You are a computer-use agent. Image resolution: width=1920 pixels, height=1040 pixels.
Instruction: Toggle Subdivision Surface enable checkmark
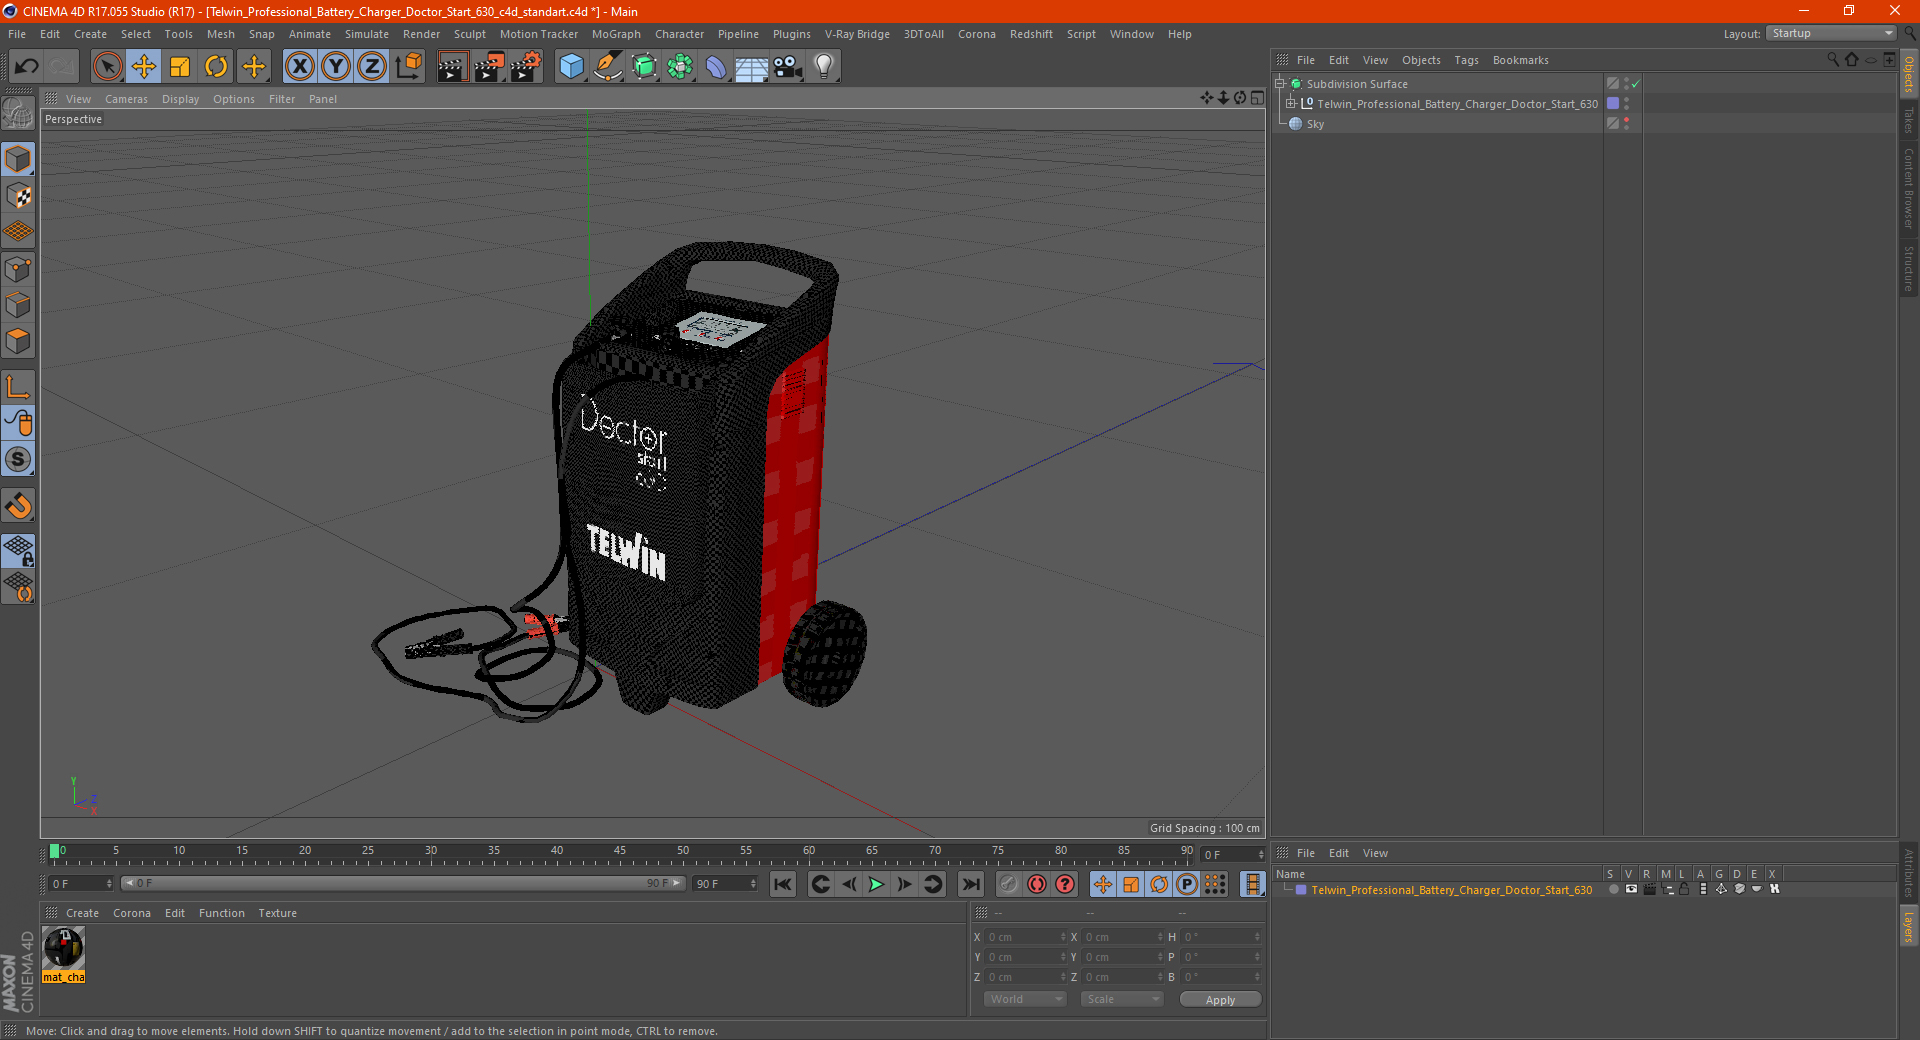(x=1635, y=84)
